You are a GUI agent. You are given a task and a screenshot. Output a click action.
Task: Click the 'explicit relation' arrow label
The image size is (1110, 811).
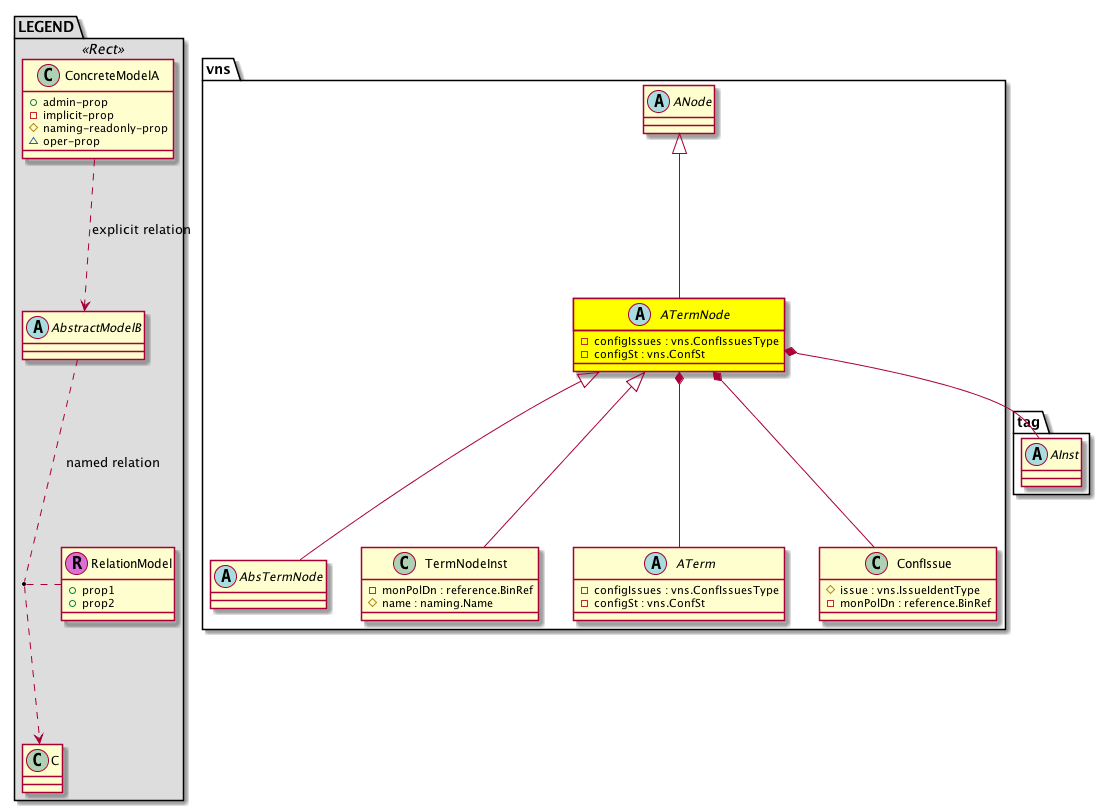coord(140,230)
